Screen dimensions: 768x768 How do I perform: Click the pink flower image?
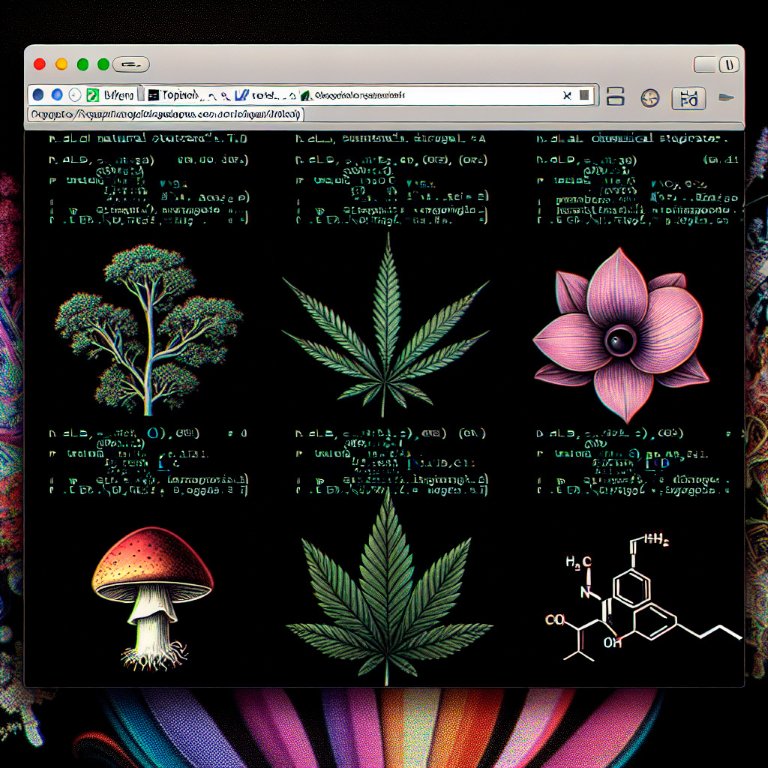pos(621,331)
